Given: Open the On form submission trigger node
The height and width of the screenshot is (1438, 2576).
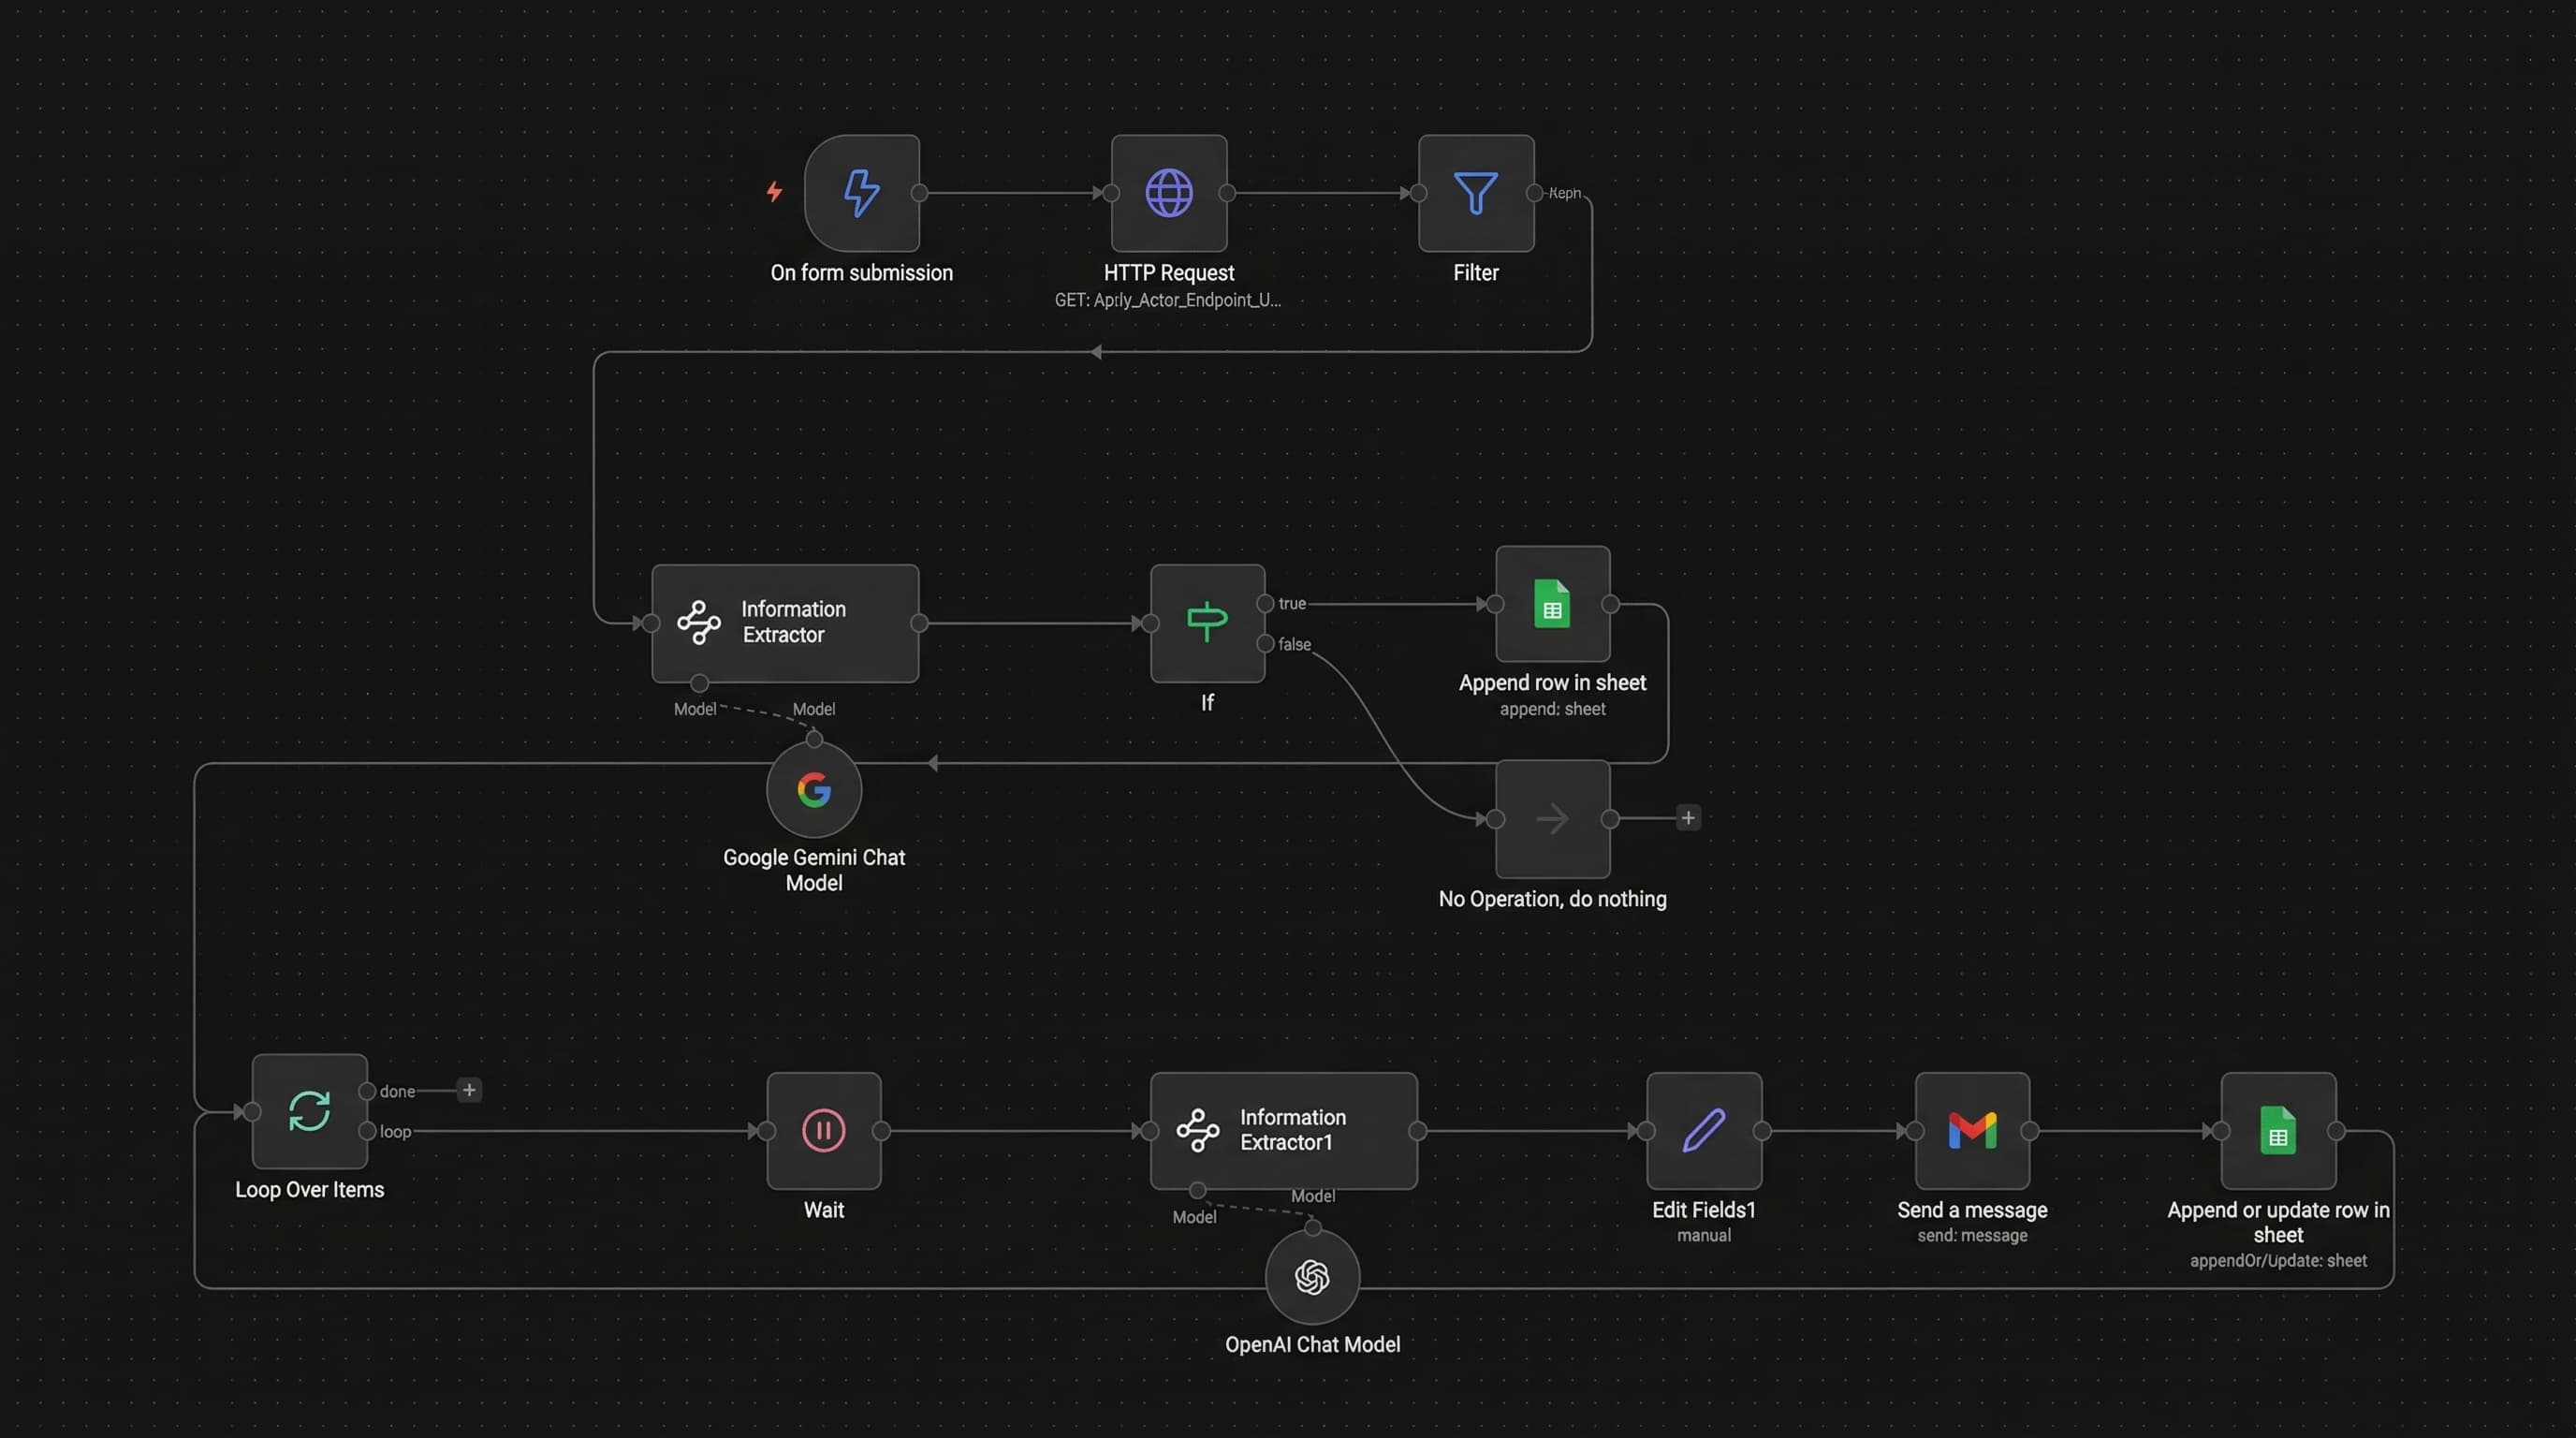Looking at the screenshot, I should click(x=860, y=194).
